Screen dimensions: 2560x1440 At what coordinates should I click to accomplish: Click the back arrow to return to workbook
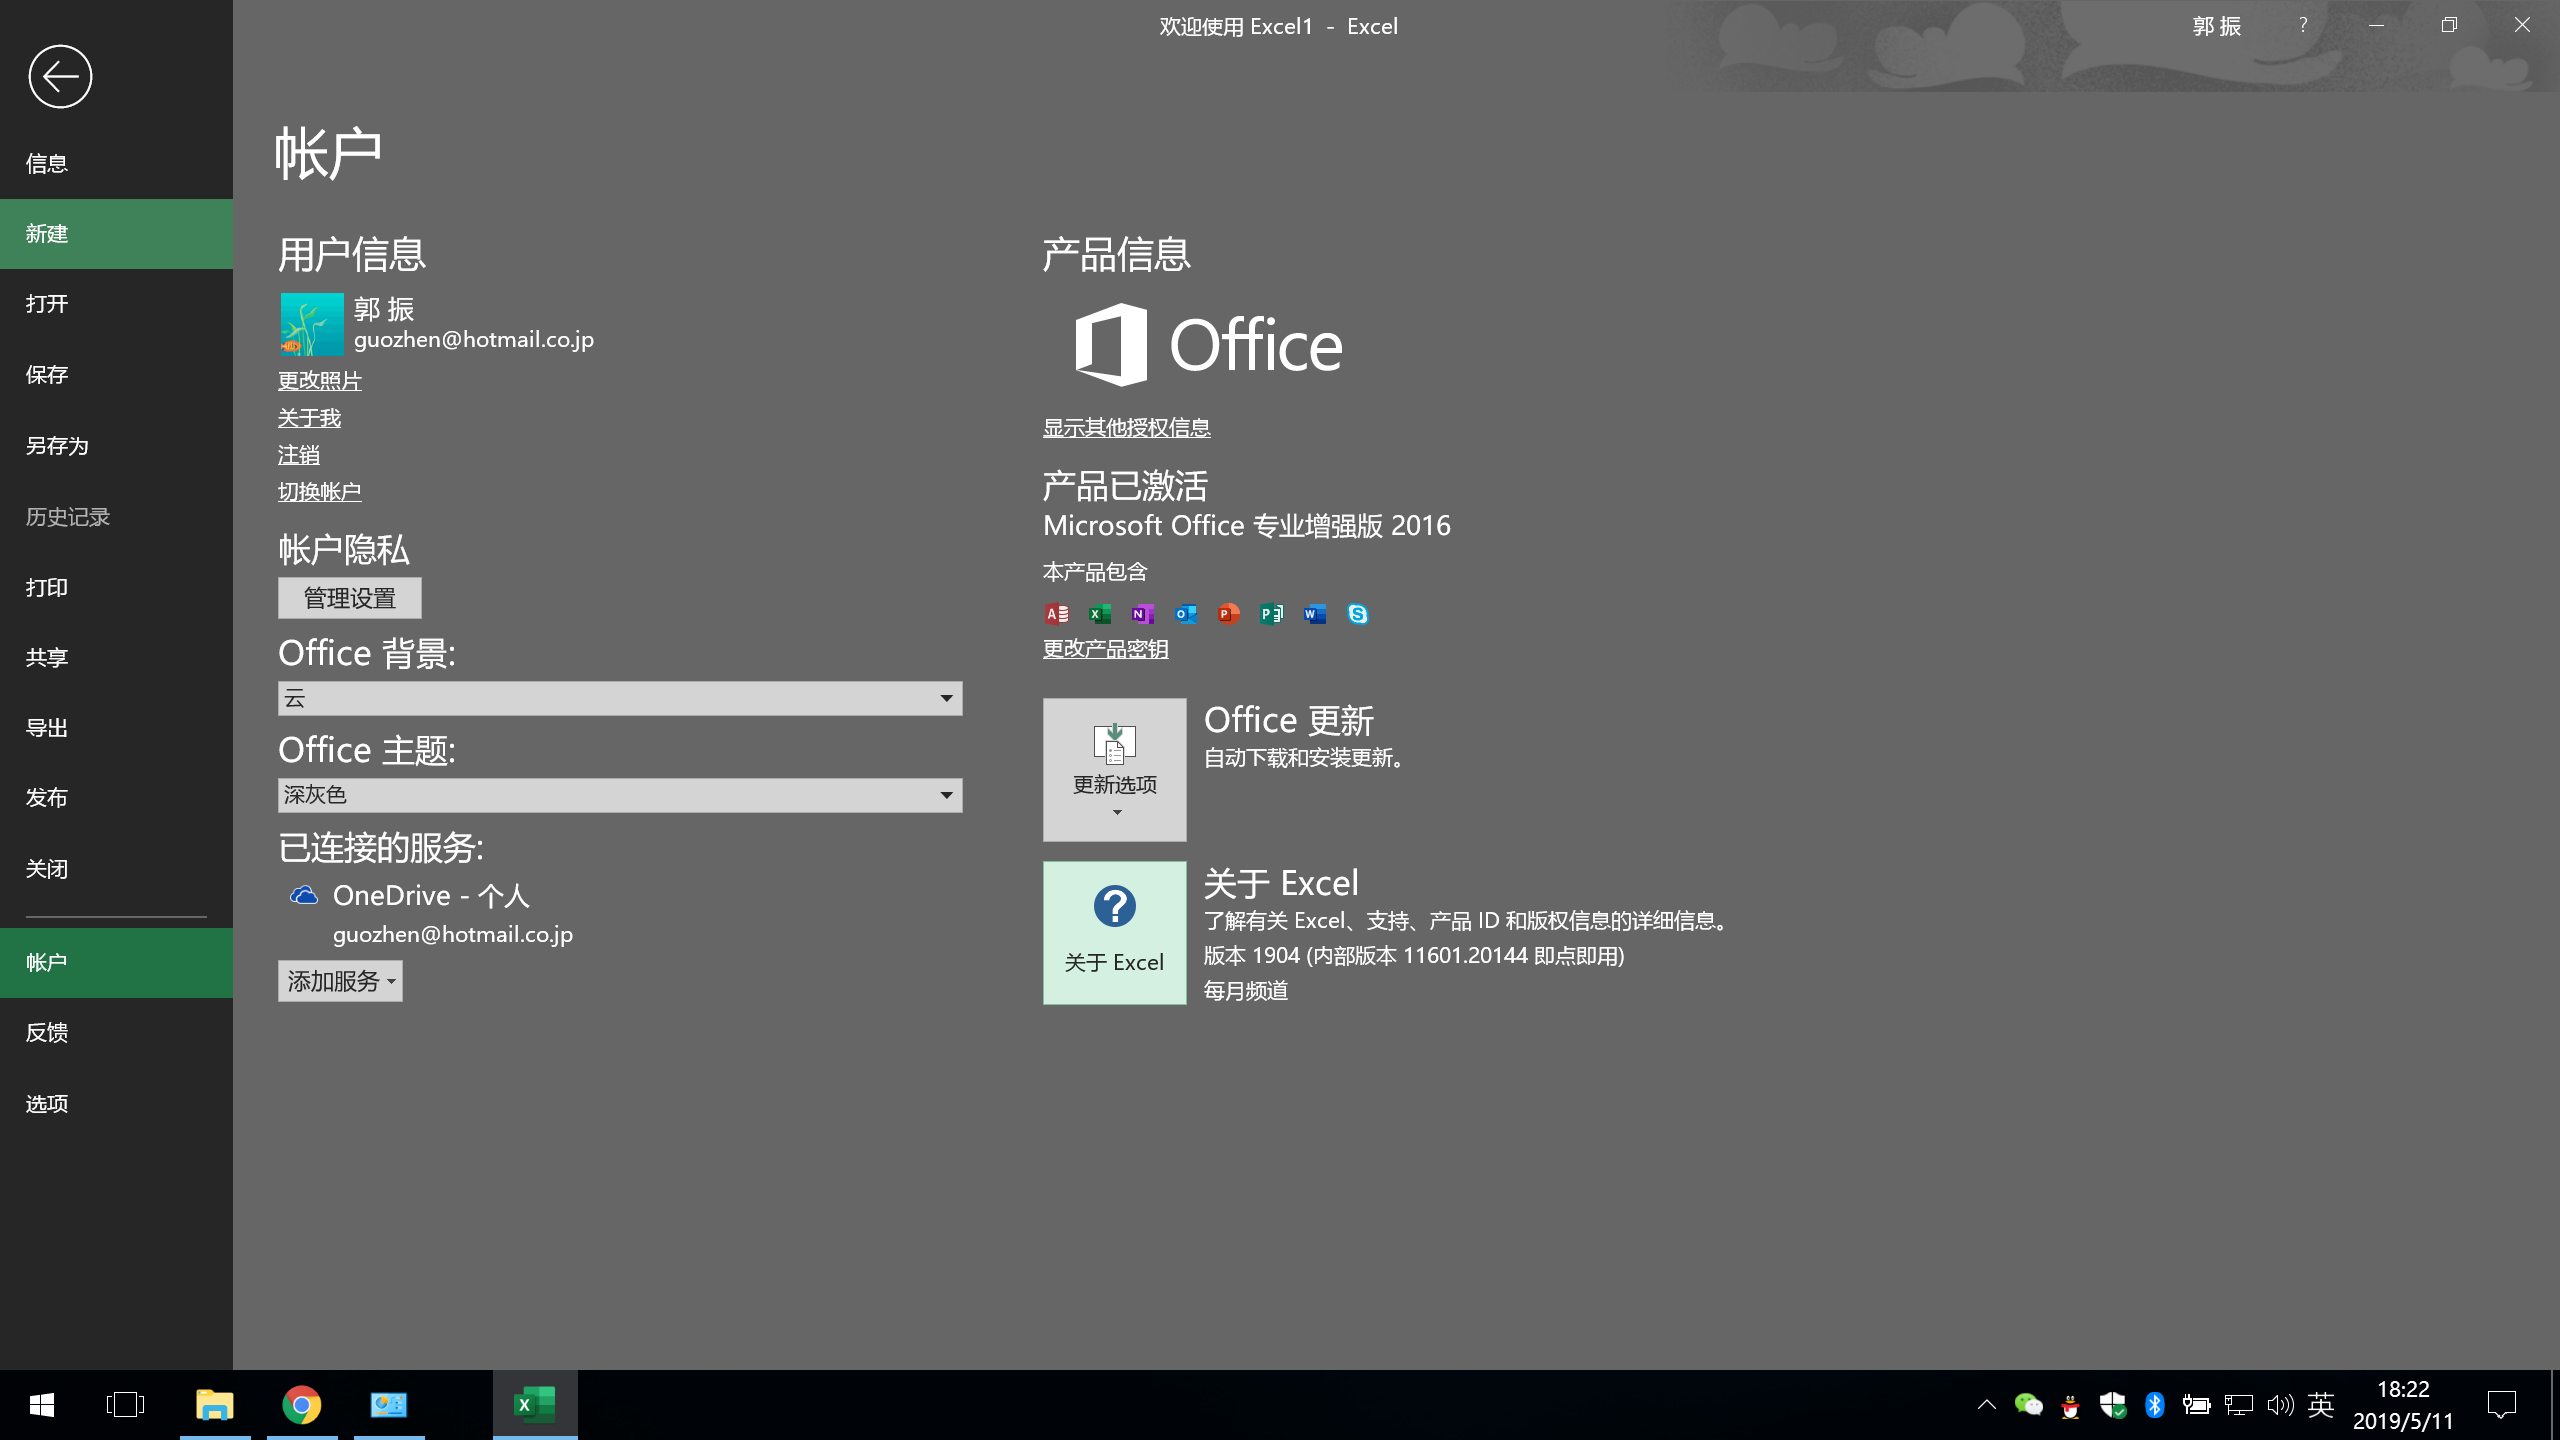click(x=60, y=76)
